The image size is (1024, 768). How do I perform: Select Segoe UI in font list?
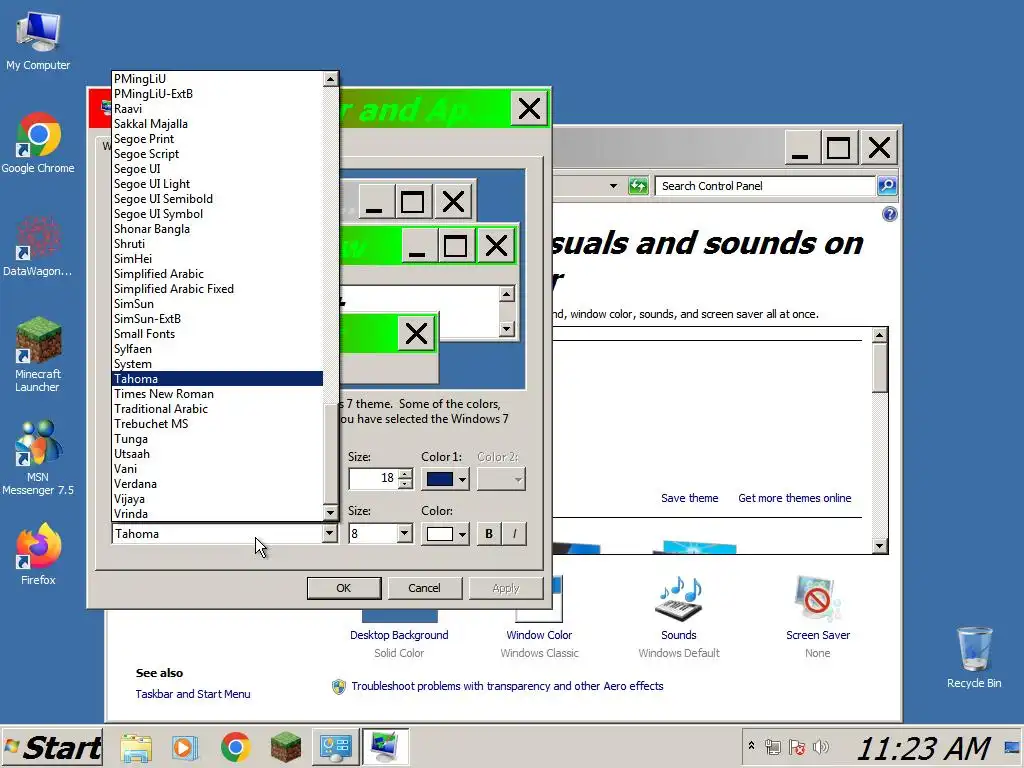click(x=217, y=168)
